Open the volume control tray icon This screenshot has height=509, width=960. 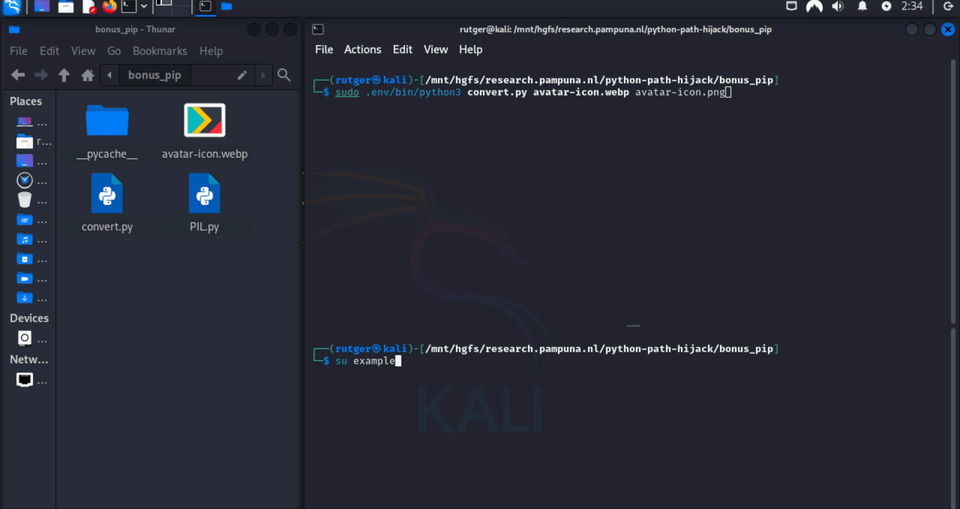click(x=838, y=6)
